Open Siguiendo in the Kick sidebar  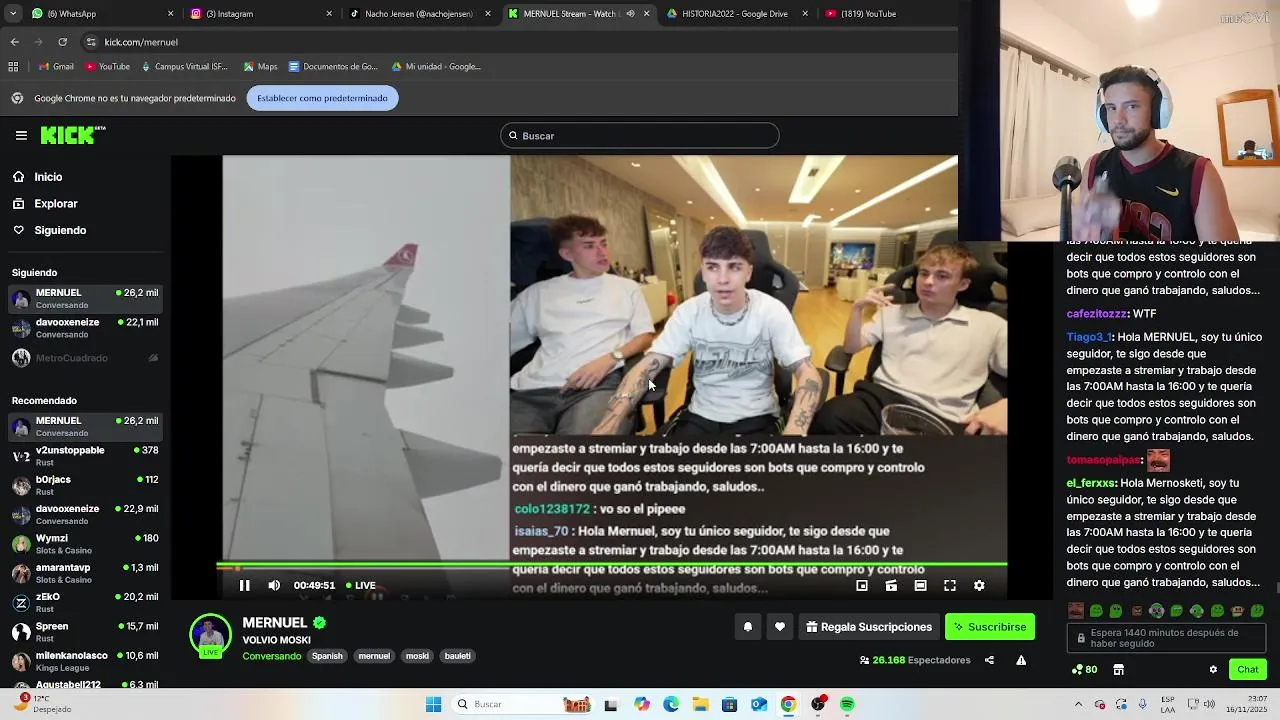(60, 230)
